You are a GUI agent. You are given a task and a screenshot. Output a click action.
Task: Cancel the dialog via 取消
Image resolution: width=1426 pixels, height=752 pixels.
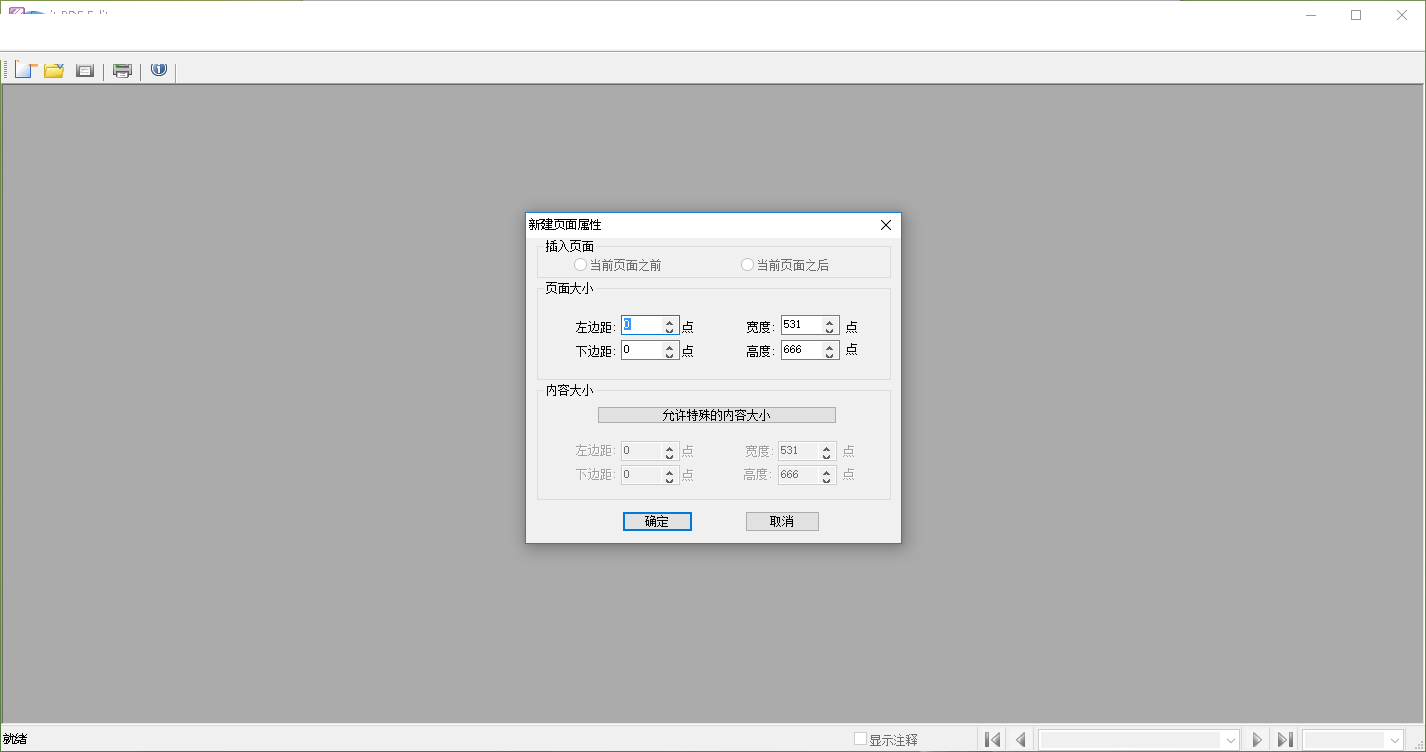(782, 521)
